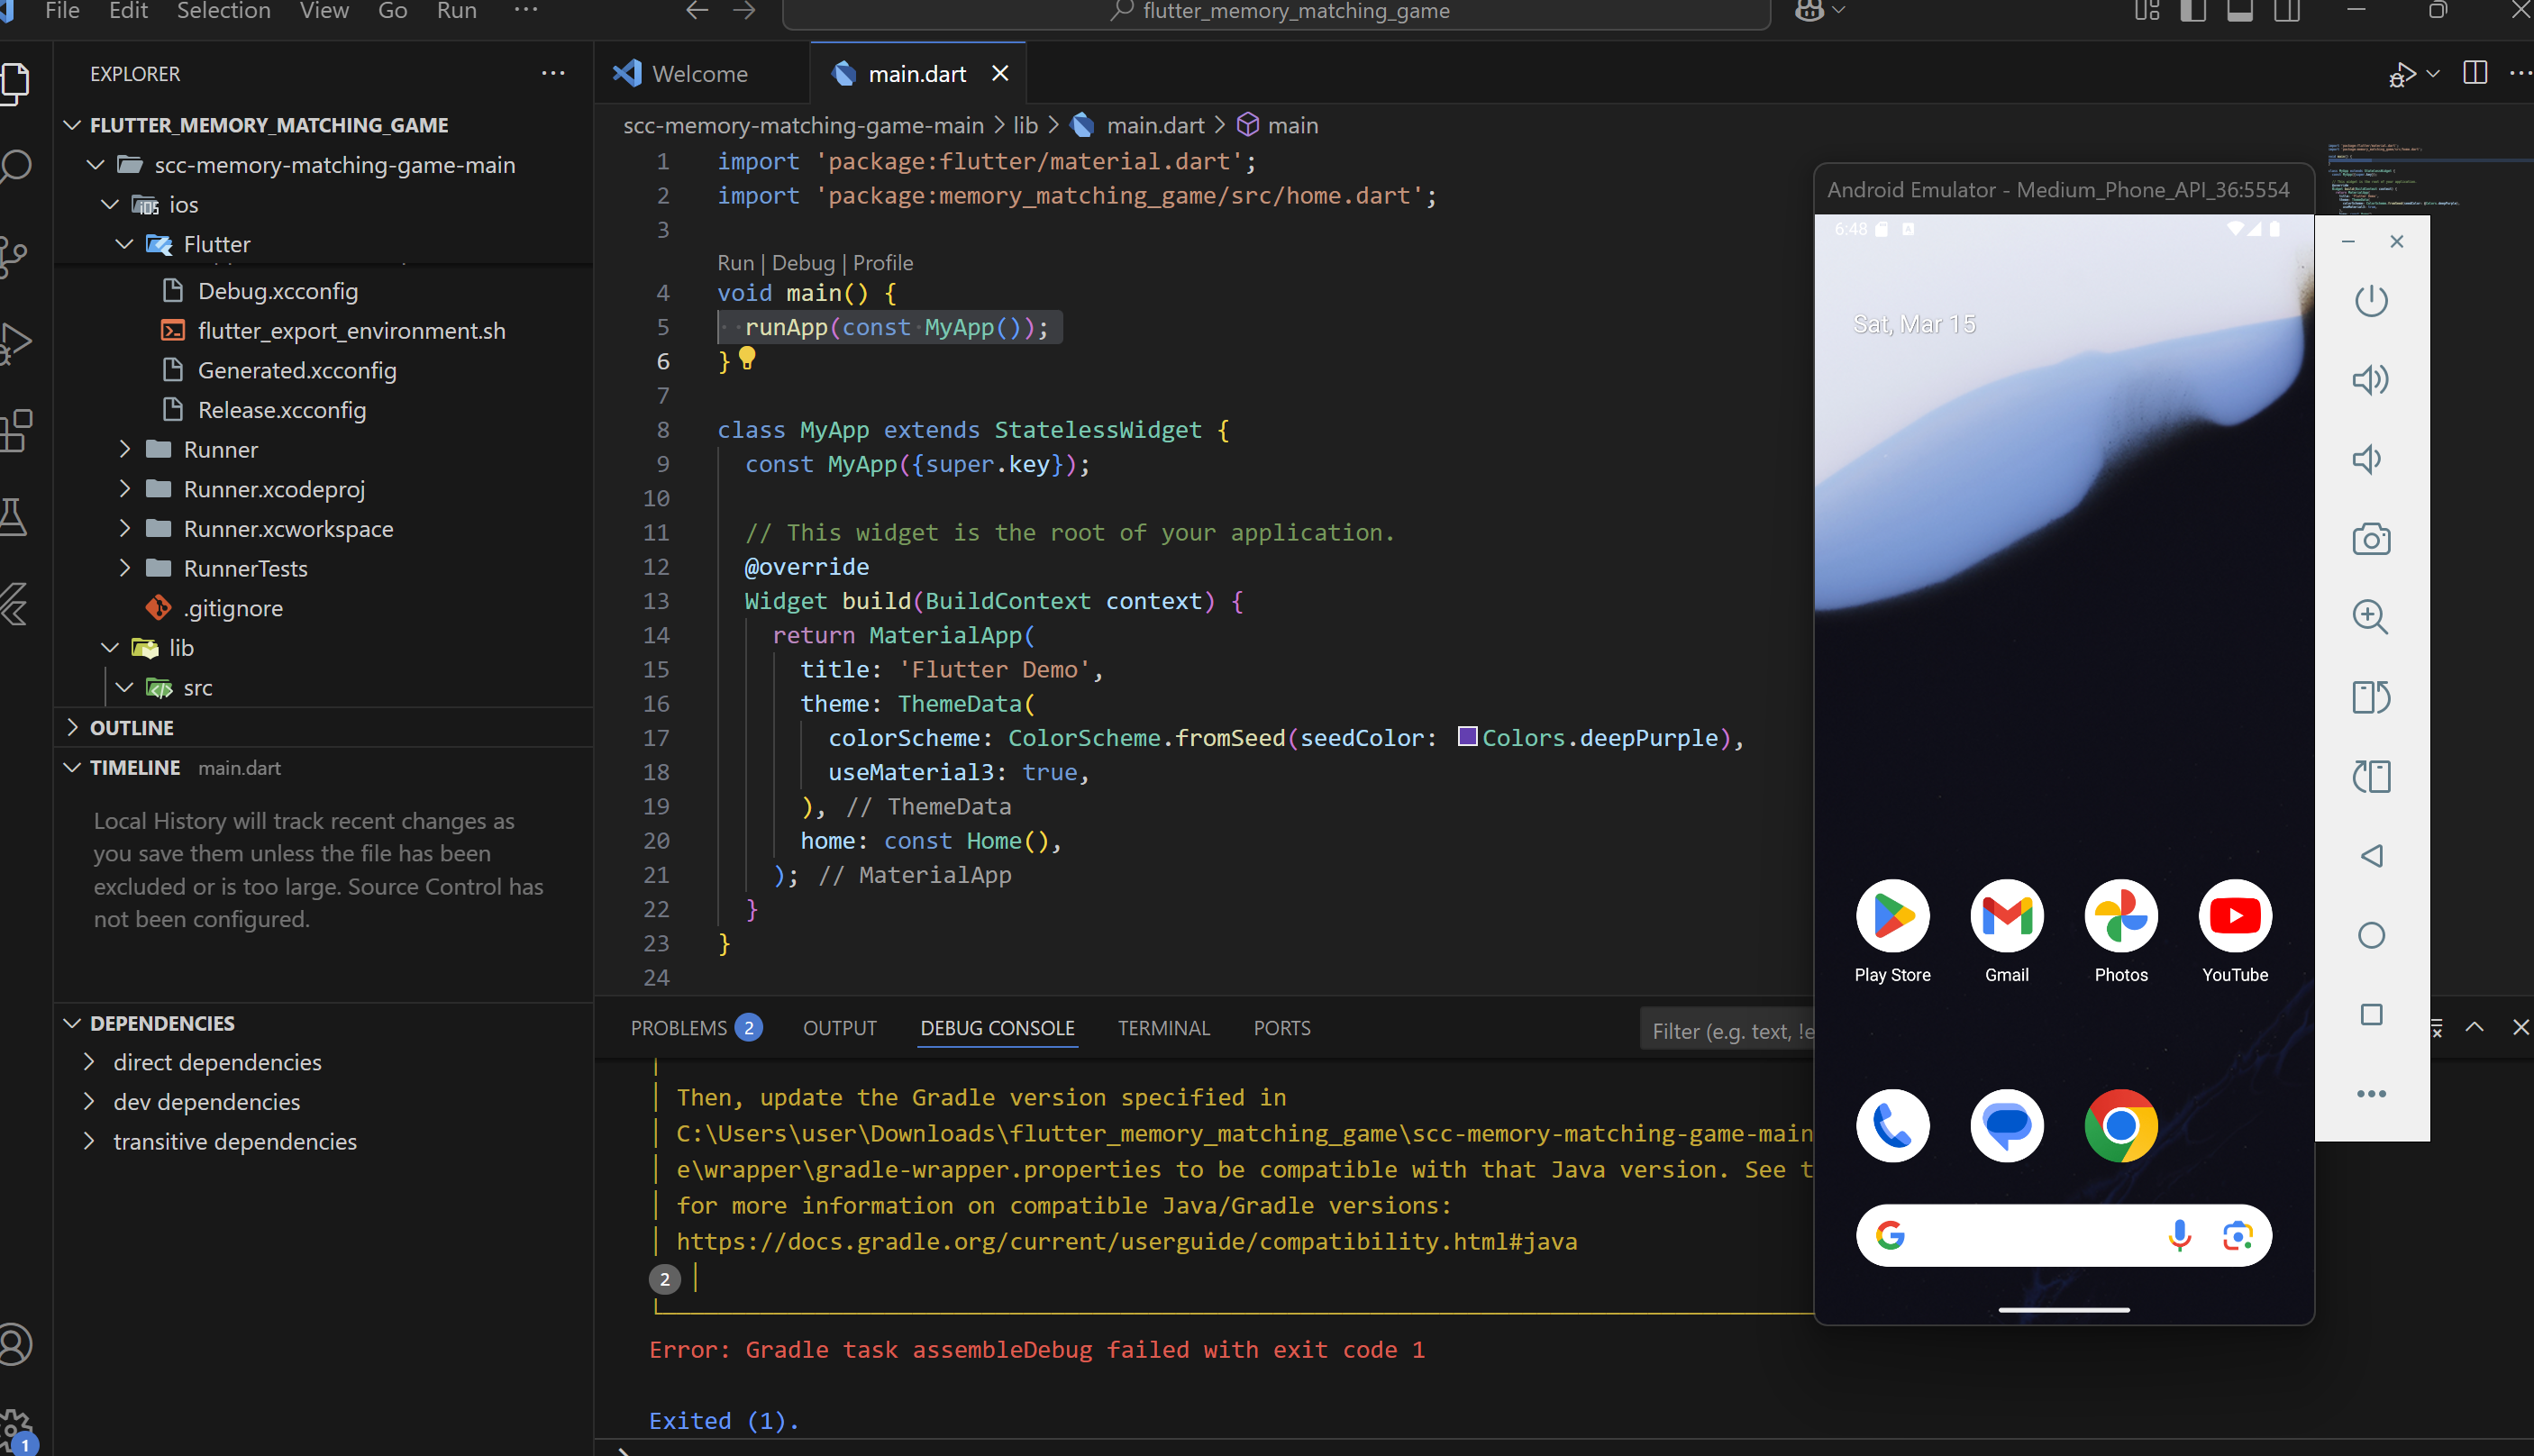Open Chrome browser on emulator

coord(2120,1126)
